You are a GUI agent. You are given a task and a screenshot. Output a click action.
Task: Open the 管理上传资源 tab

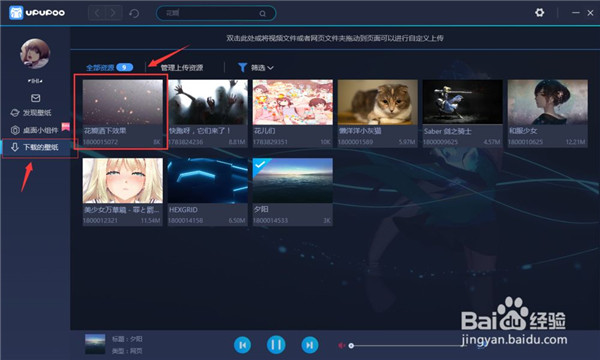click(182, 68)
